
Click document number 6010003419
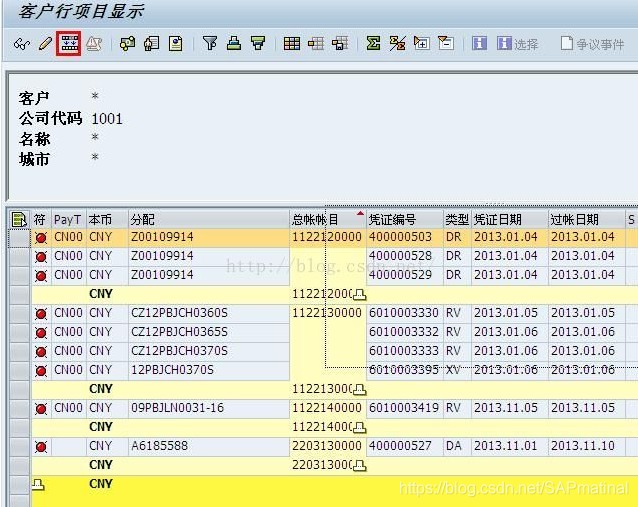tap(404, 408)
